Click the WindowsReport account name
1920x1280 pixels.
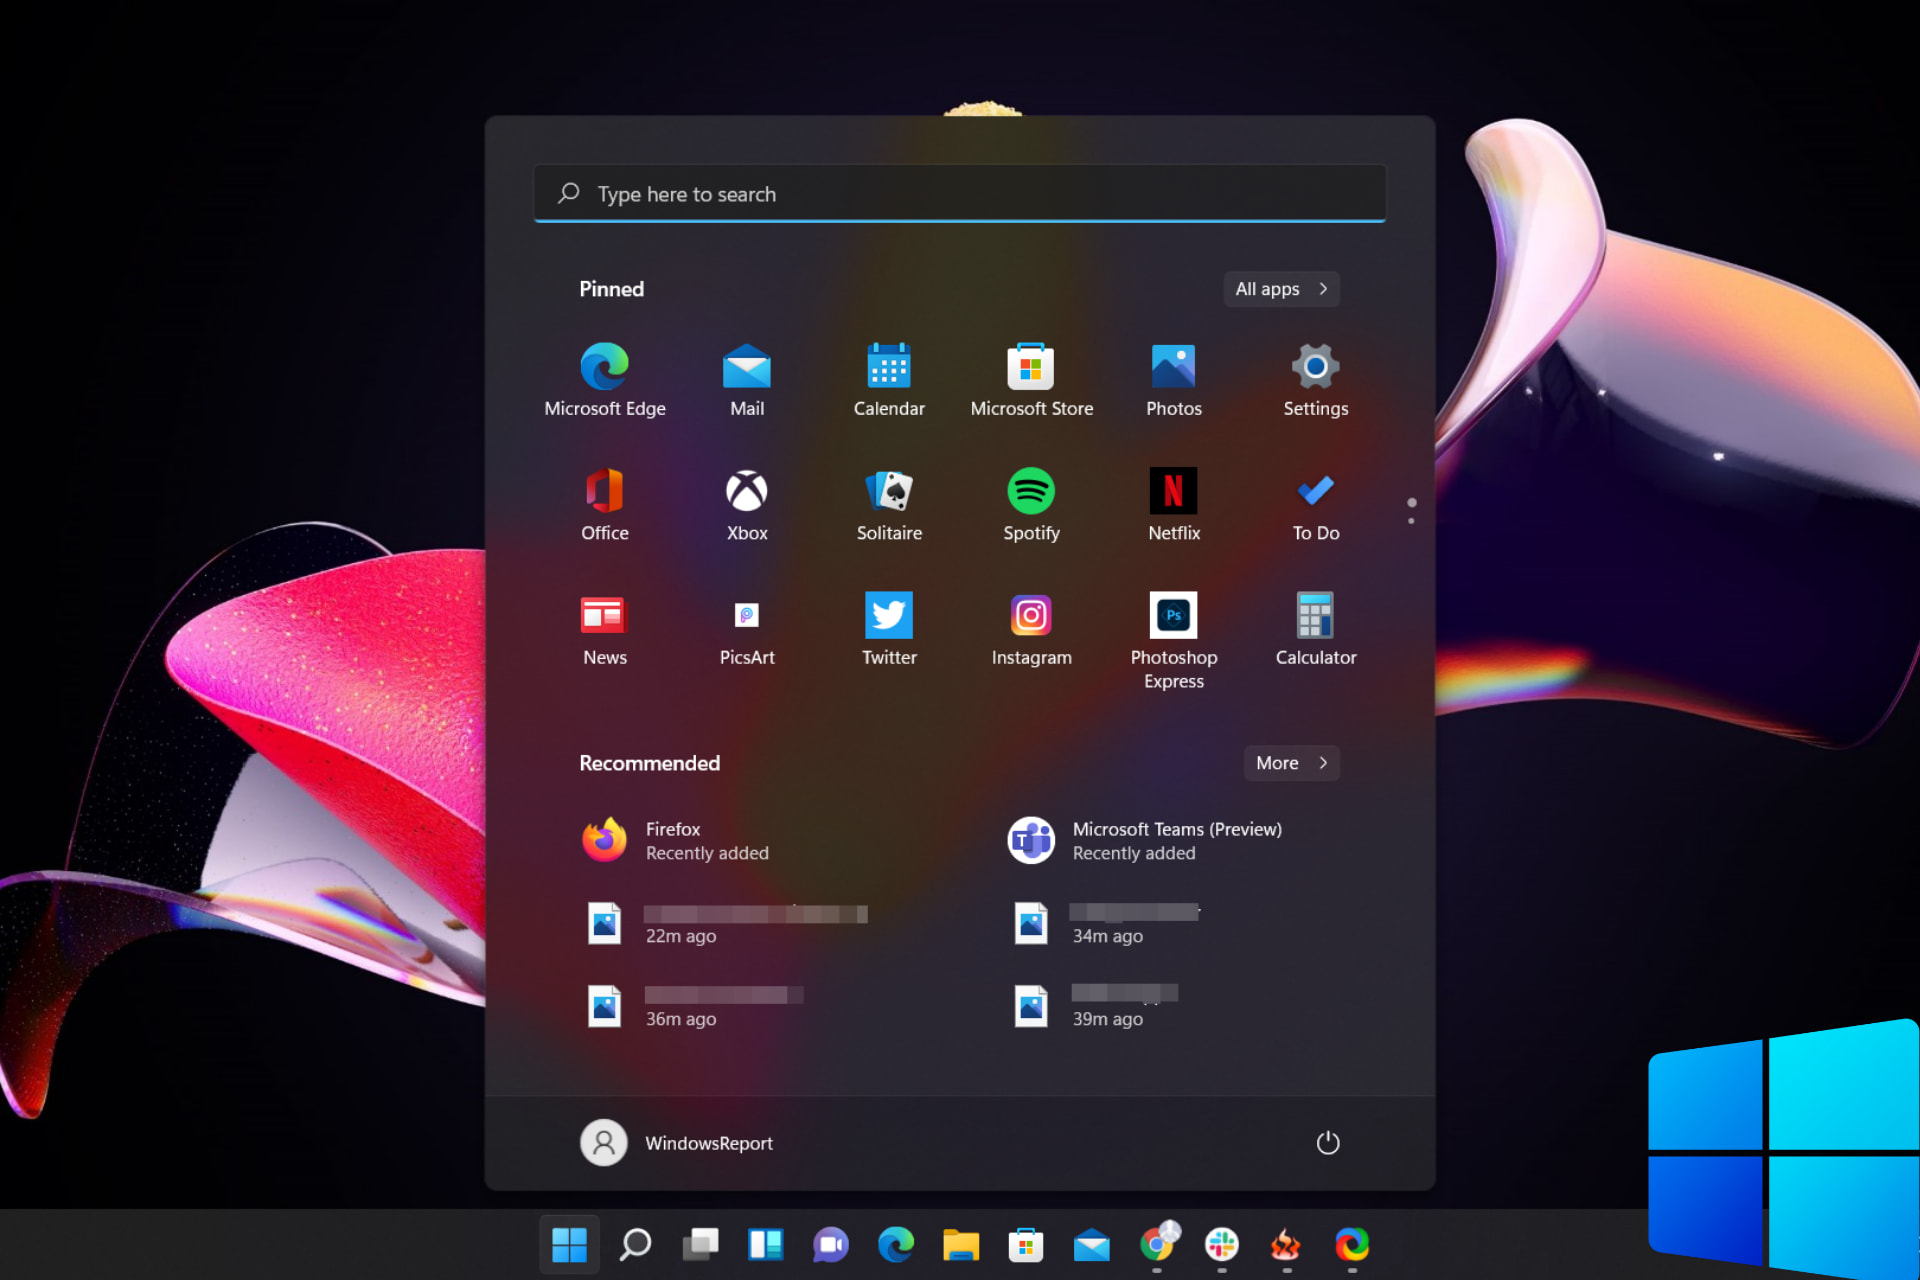click(709, 1142)
